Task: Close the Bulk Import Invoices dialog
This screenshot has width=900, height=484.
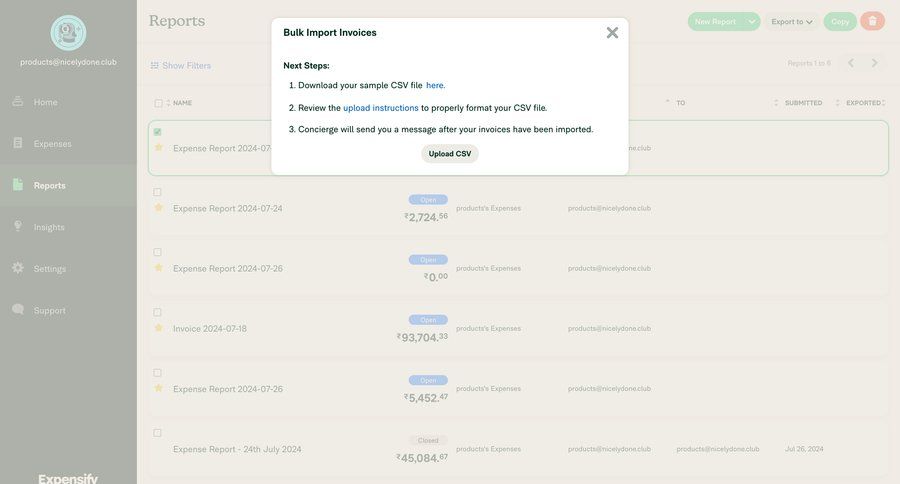Action: pyautogui.click(x=612, y=33)
